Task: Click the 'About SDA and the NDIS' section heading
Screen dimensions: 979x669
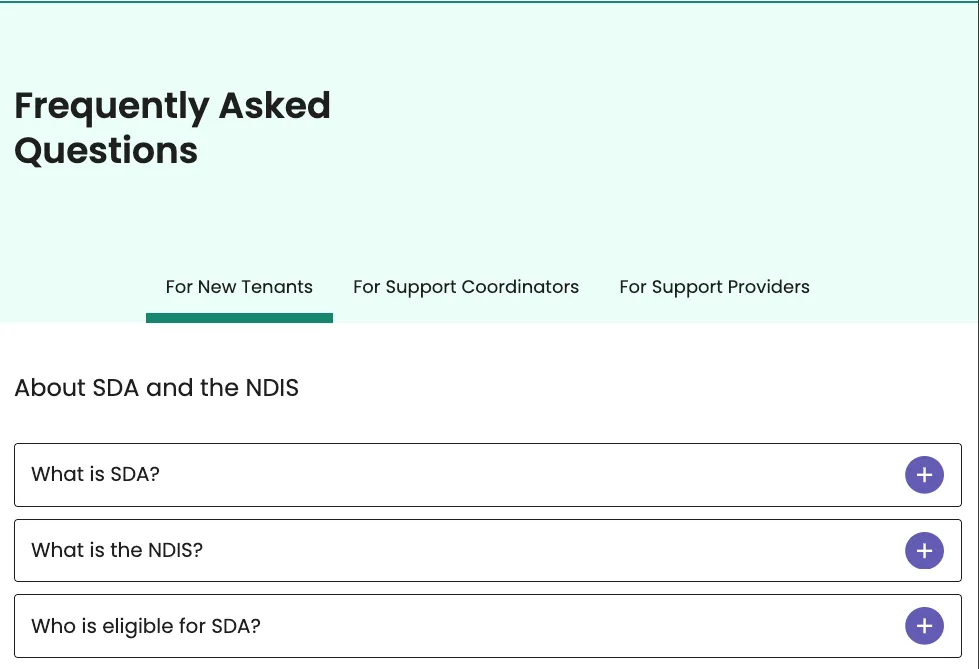Action: coord(157,388)
